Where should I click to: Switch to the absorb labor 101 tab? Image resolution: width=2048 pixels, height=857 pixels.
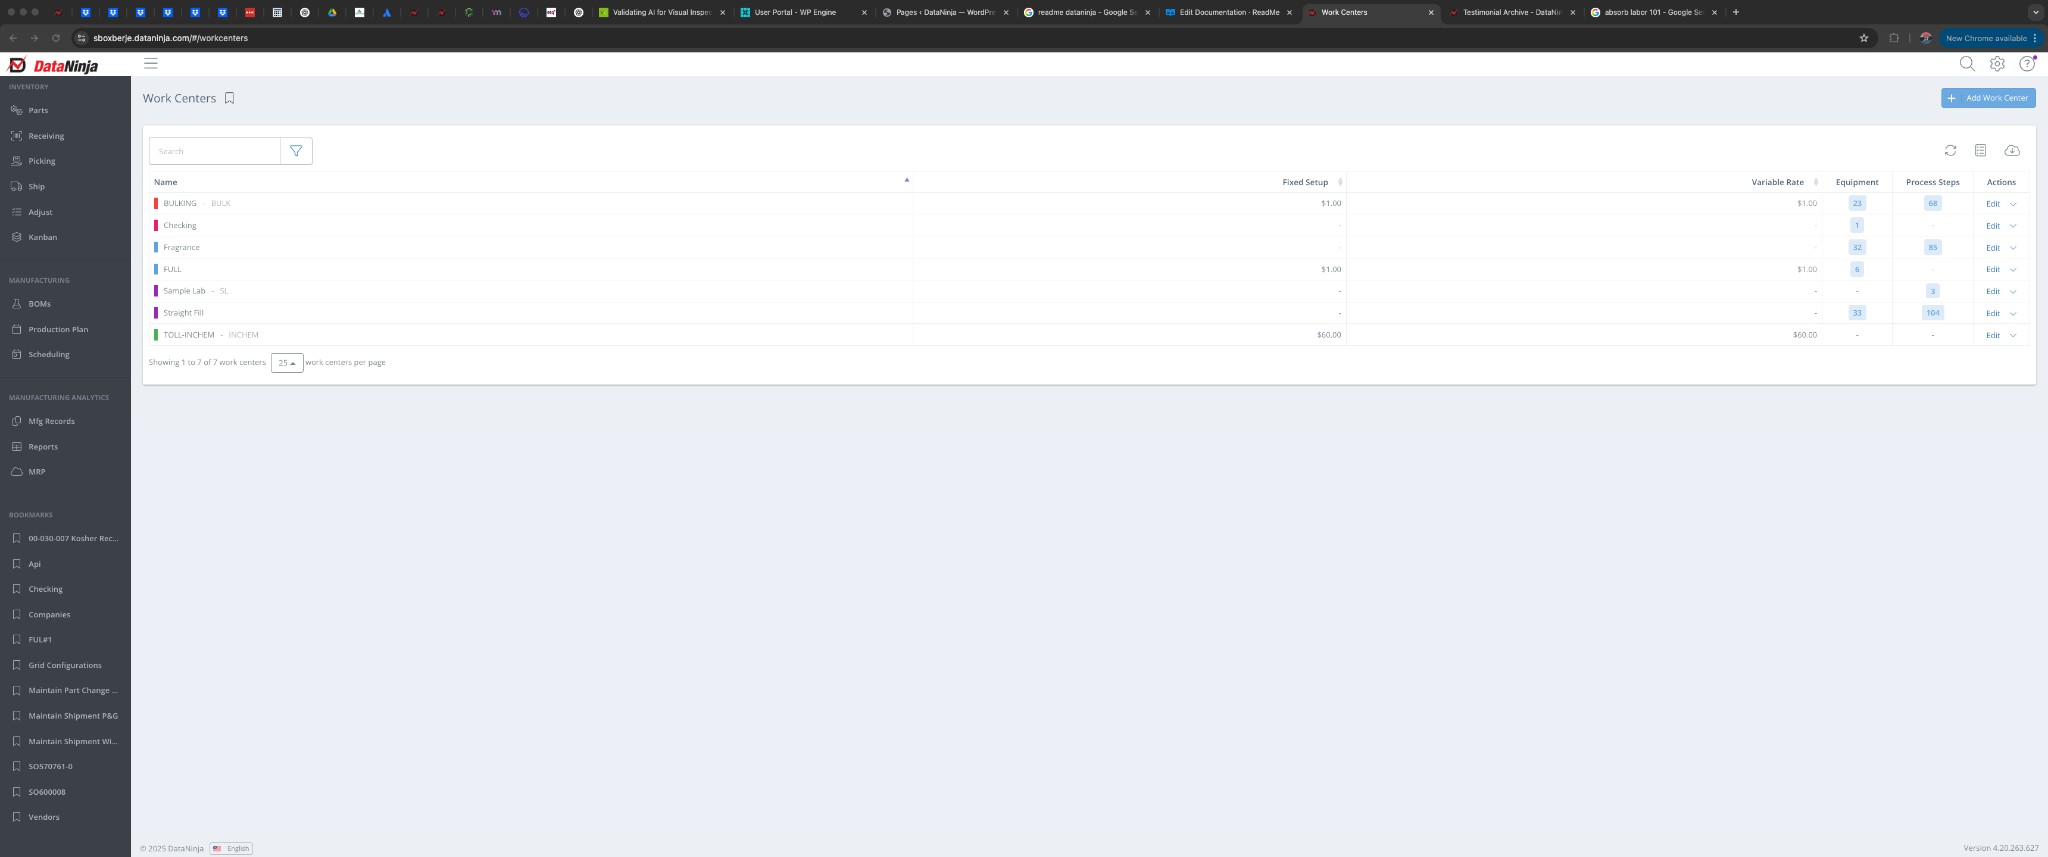(1653, 12)
